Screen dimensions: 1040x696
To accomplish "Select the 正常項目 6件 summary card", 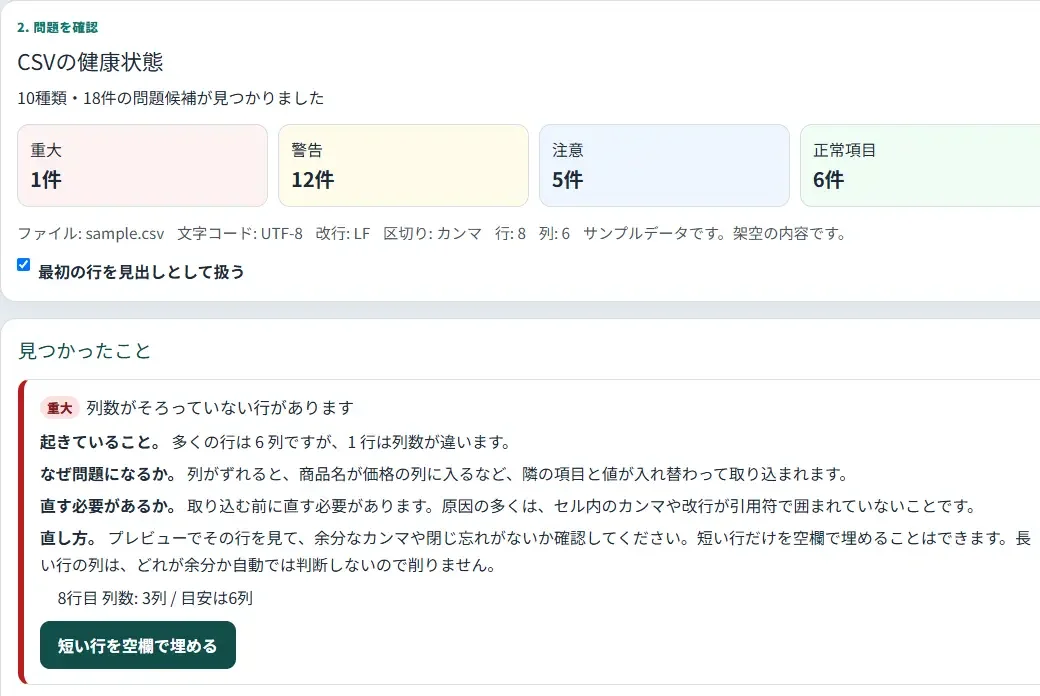I will click(x=921, y=165).
